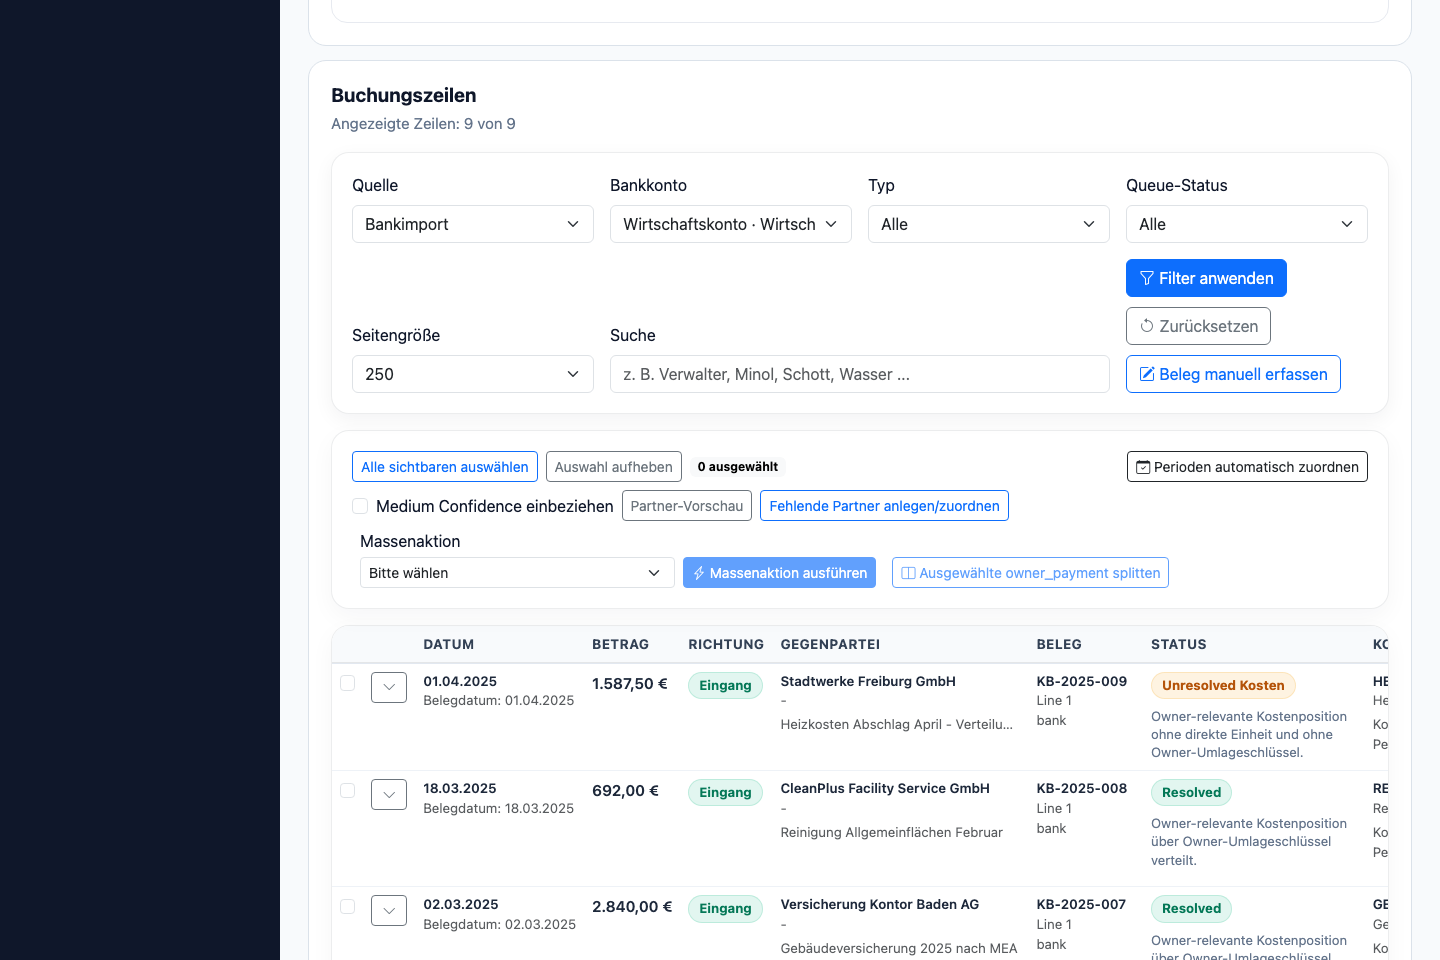Click the split icon on Ausgewählte owner_payment splitten
Viewport: 1440px width, 960px height.
pos(908,573)
